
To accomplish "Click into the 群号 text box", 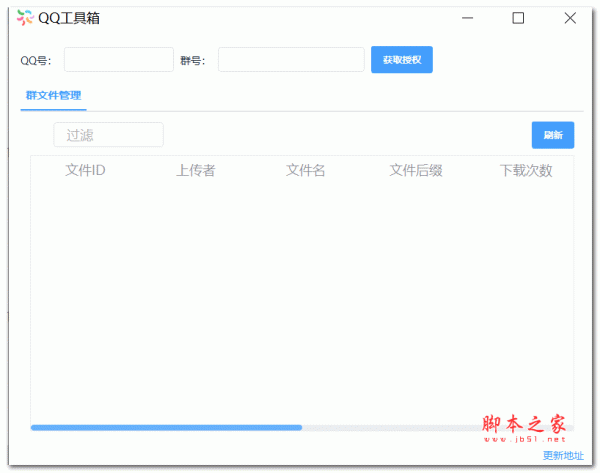I will pos(291,60).
